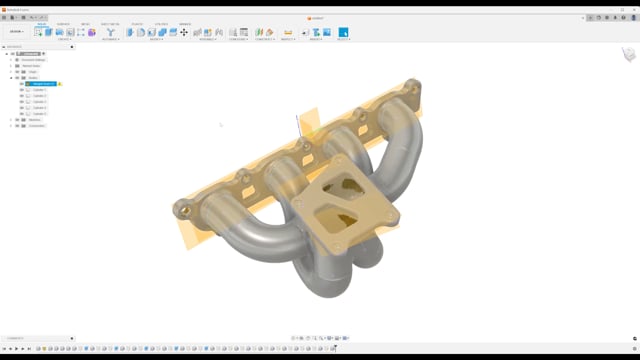Select the Plane at Angle construct tool

tap(270, 32)
